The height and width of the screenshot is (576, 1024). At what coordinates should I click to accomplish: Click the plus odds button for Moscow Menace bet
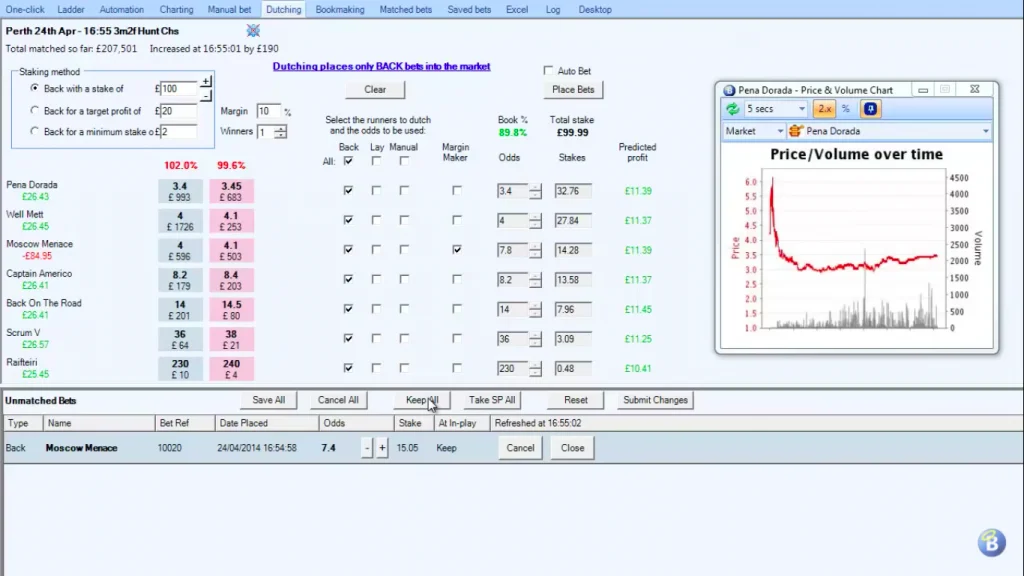pyautogui.click(x=382, y=448)
